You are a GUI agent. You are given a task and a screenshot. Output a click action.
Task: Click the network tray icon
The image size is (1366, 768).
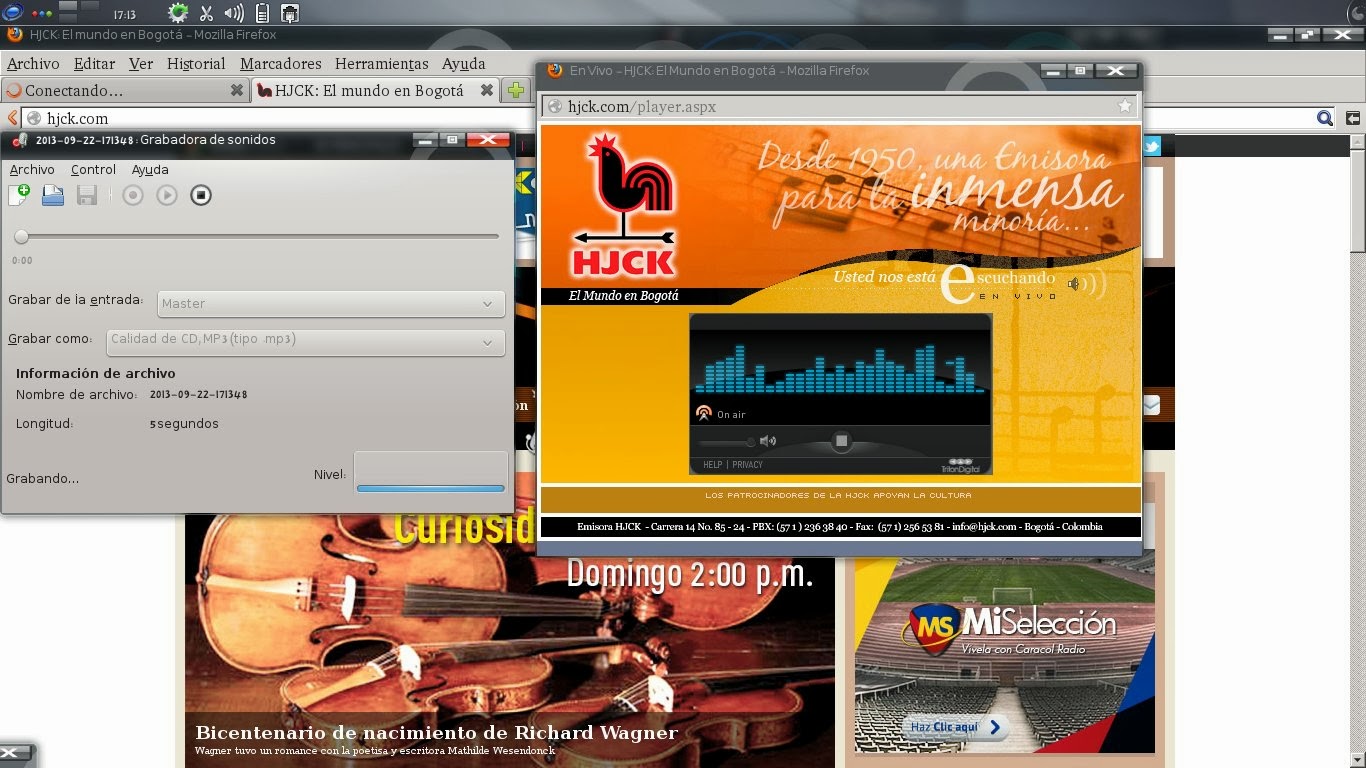click(290, 13)
